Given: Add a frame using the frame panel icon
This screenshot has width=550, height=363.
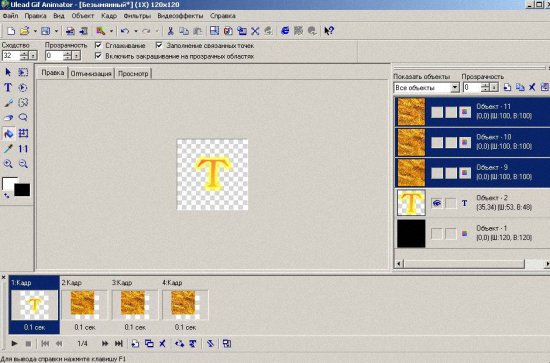Looking at the screenshot, I should click(135, 343).
